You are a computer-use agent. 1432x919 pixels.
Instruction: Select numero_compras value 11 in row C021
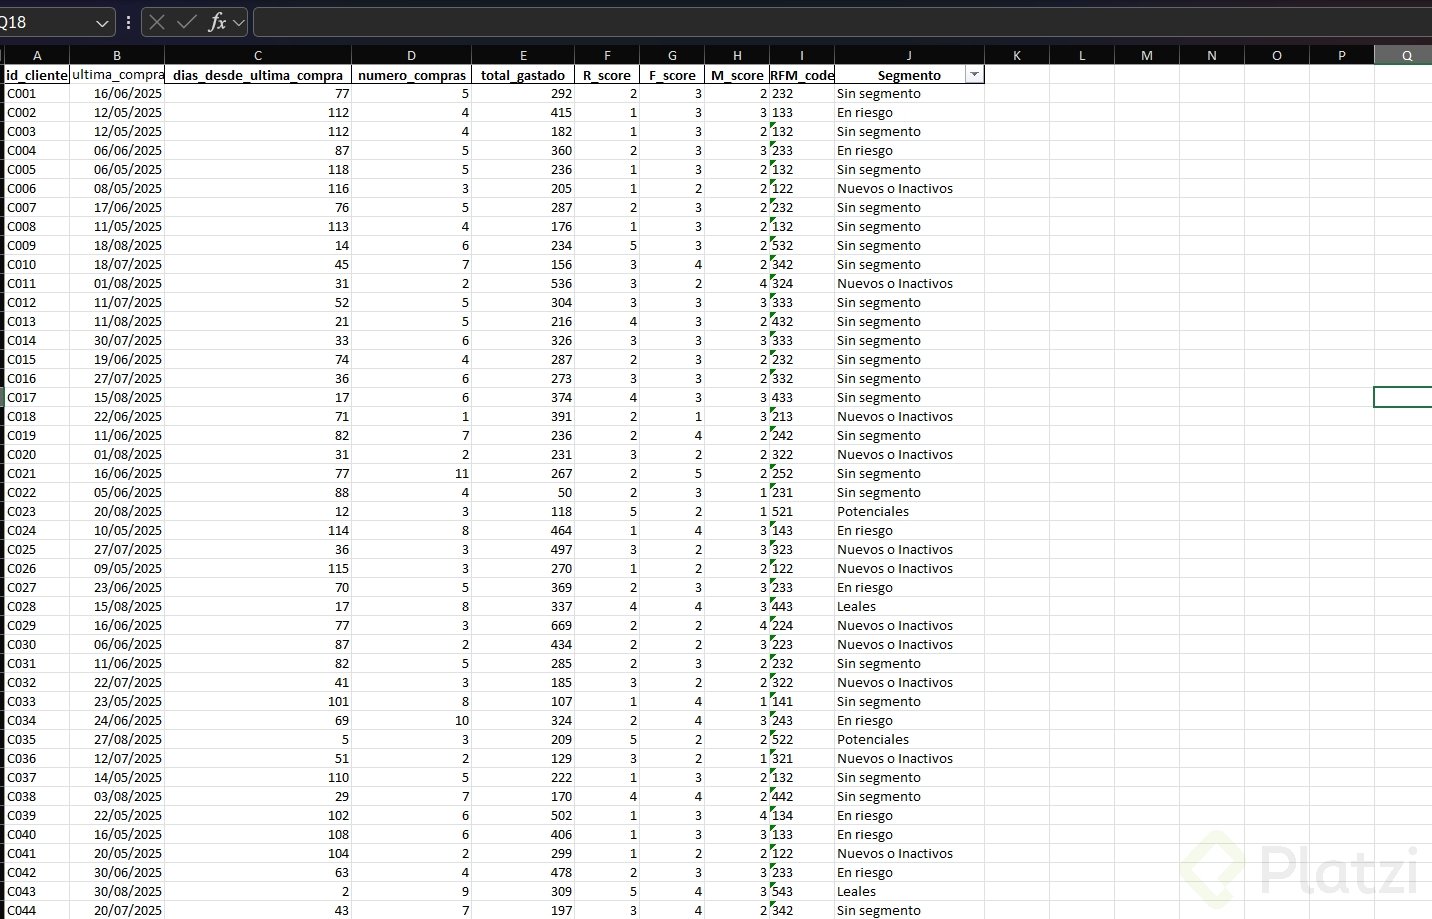(x=411, y=474)
